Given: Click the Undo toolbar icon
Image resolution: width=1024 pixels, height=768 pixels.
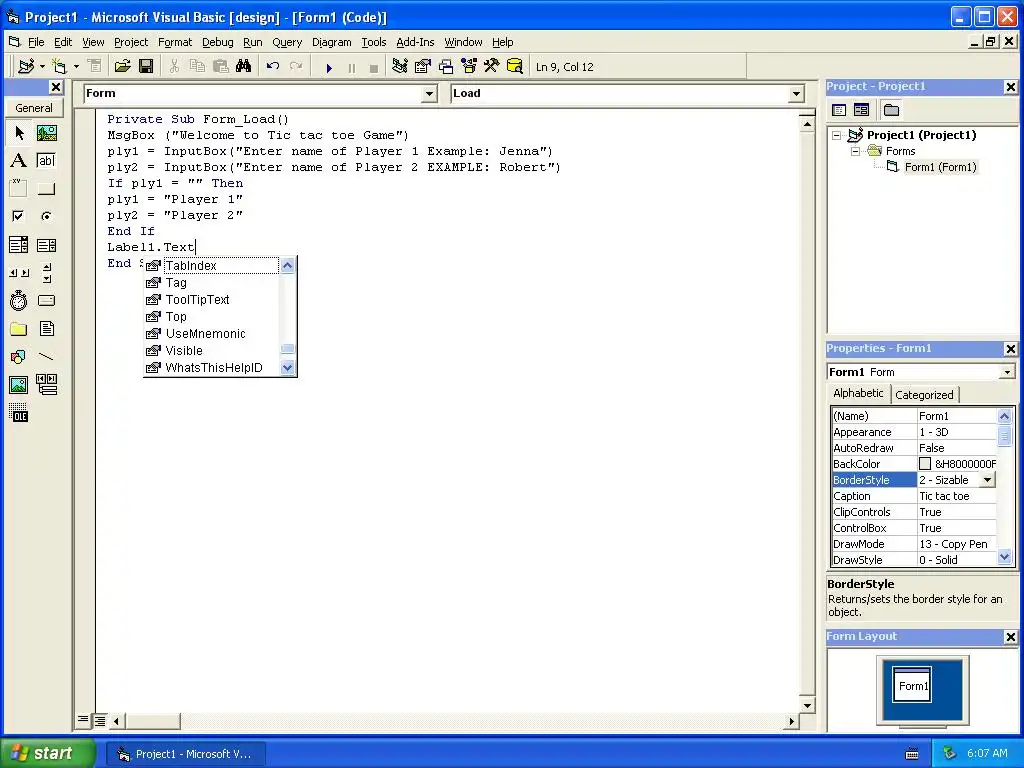Looking at the screenshot, I should pyautogui.click(x=273, y=67).
